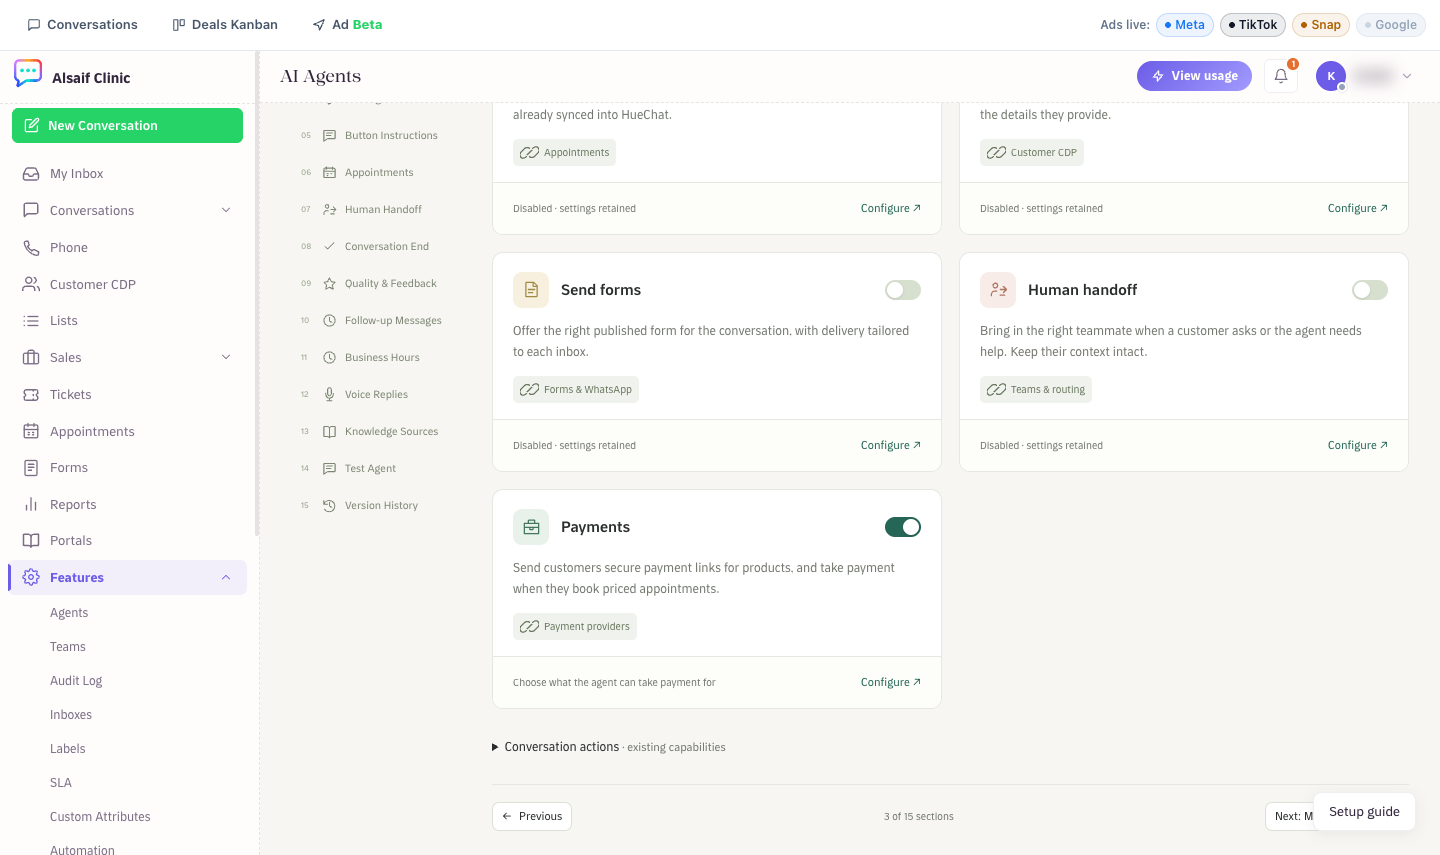
Task: Open Configure link on Send forms card
Action: point(891,446)
